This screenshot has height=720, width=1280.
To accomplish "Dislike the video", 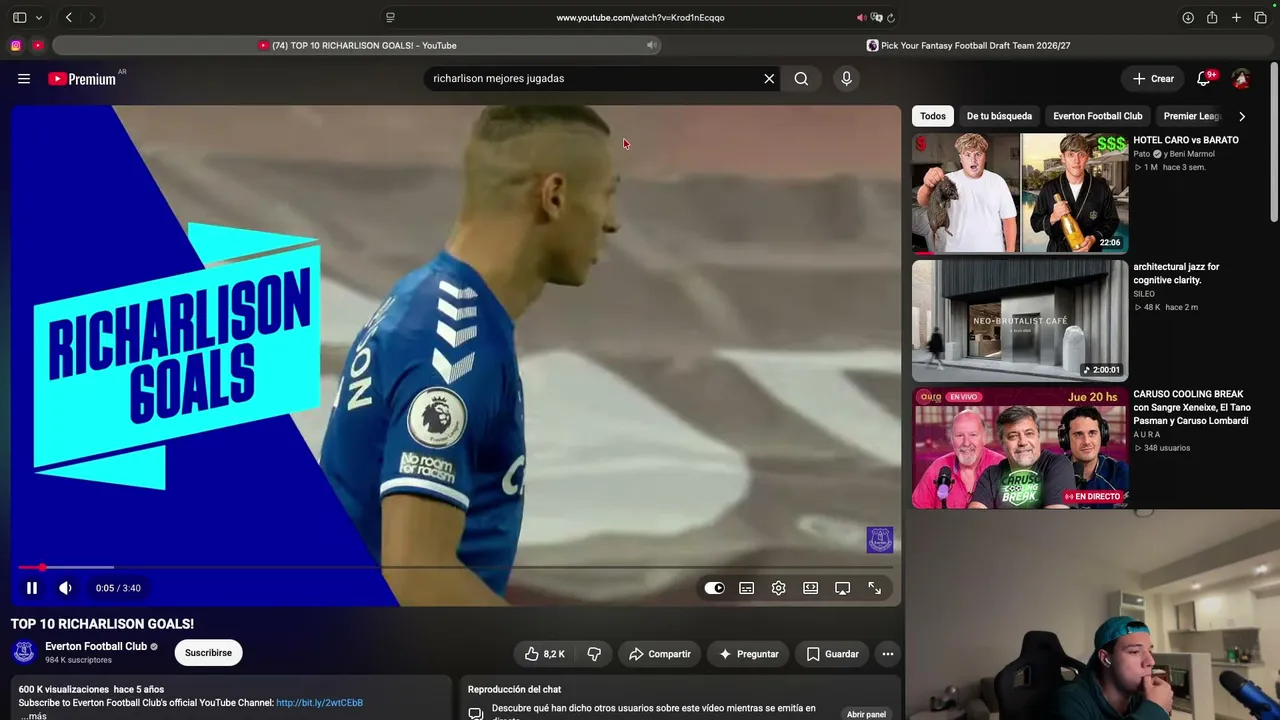I will 594,654.
